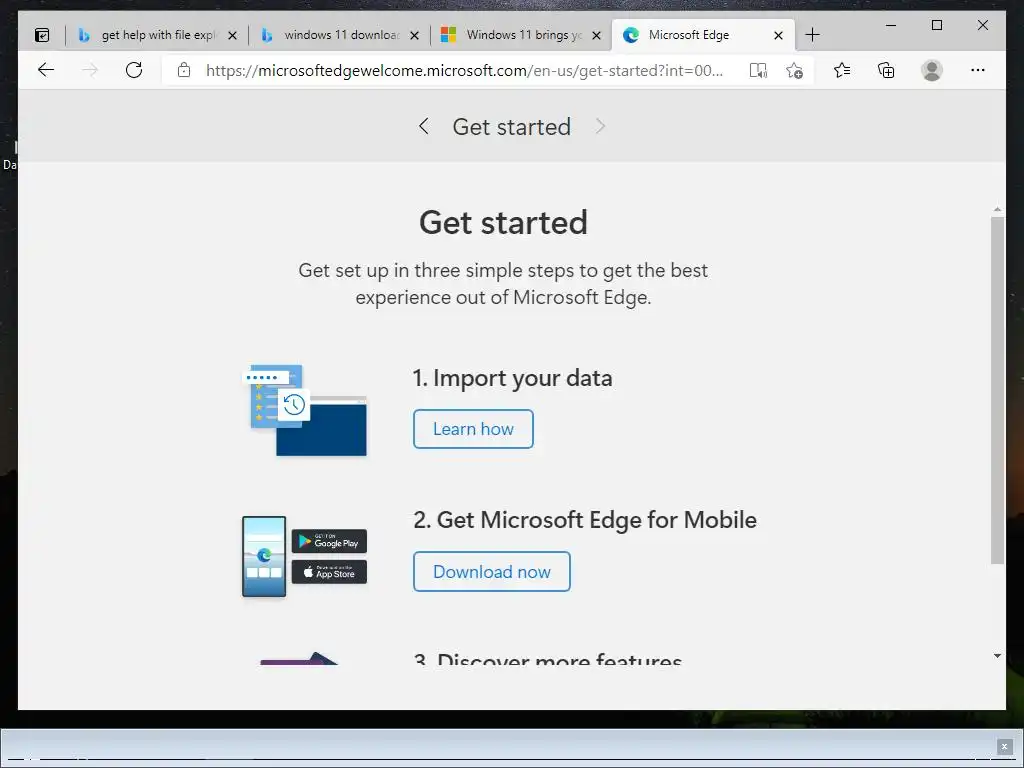Image resolution: width=1024 pixels, height=768 pixels.
Task: Click the mobile phone Edge illustration
Action: coord(264,556)
